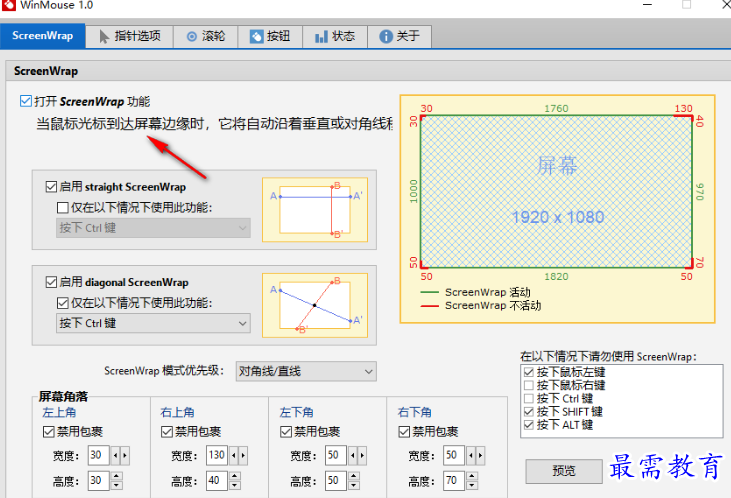Click 左上角 高度 field showing 30
This screenshot has width=731, height=498.
pyautogui.click(x=98, y=480)
